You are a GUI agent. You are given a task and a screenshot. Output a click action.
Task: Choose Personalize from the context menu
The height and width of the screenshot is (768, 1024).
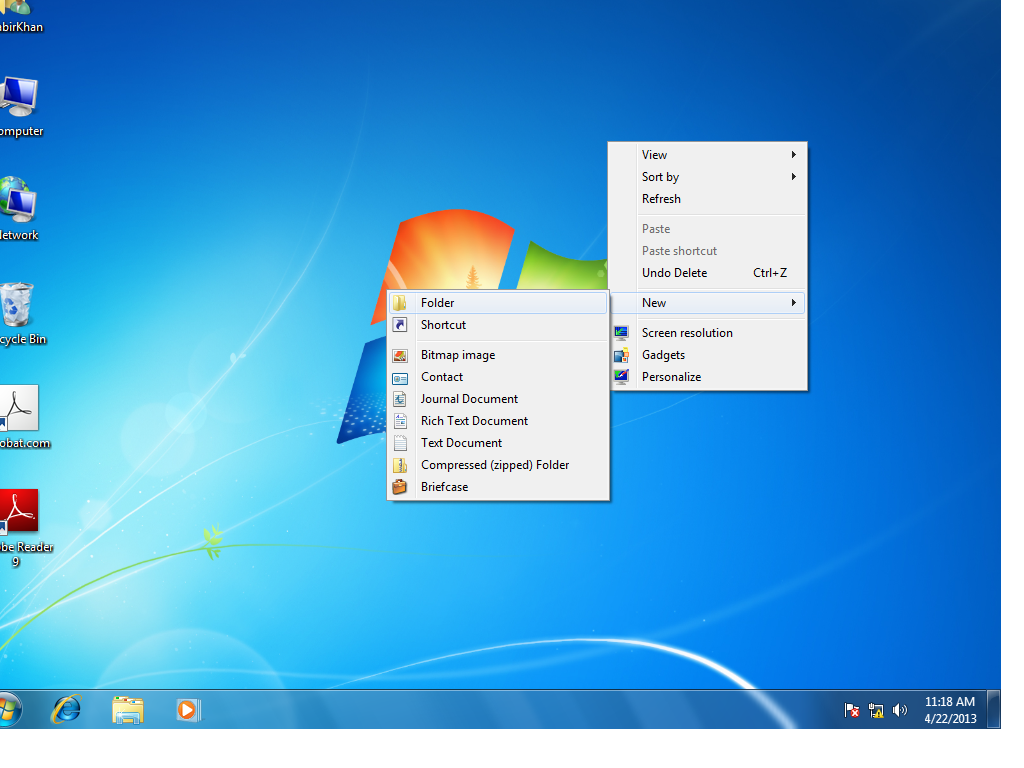[708, 377]
